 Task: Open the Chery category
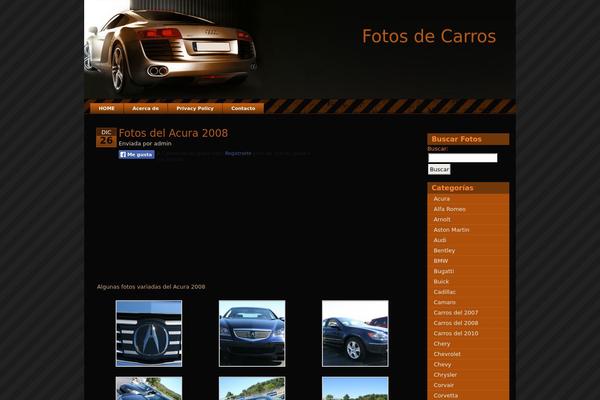tap(442, 343)
